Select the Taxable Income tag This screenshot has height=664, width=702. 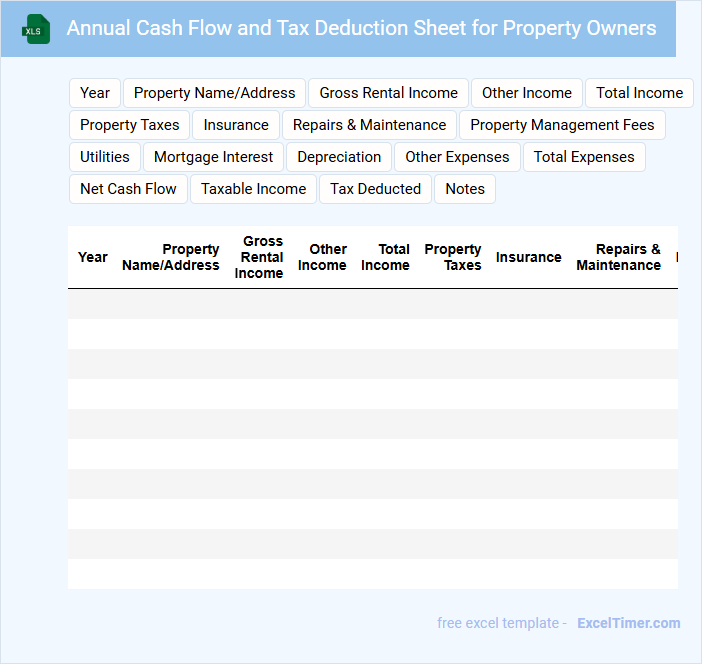pos(253,189)
